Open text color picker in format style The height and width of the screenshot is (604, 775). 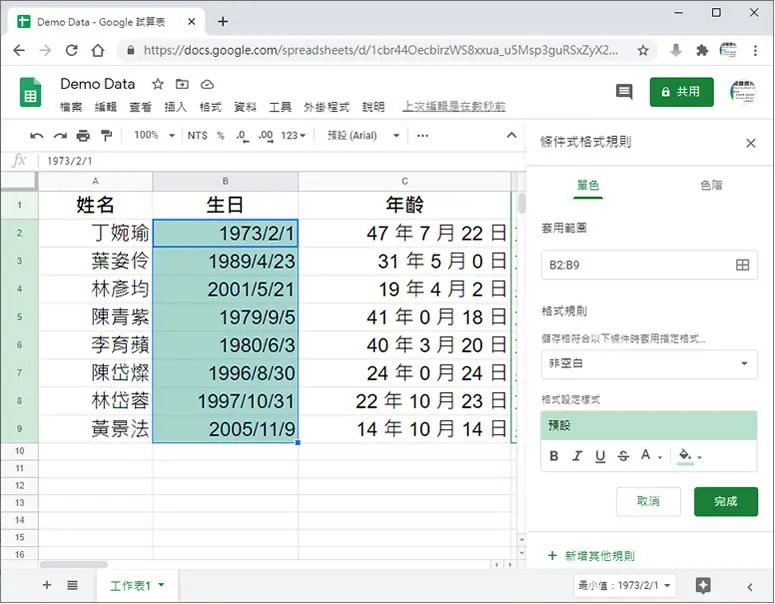coord(651,455)
